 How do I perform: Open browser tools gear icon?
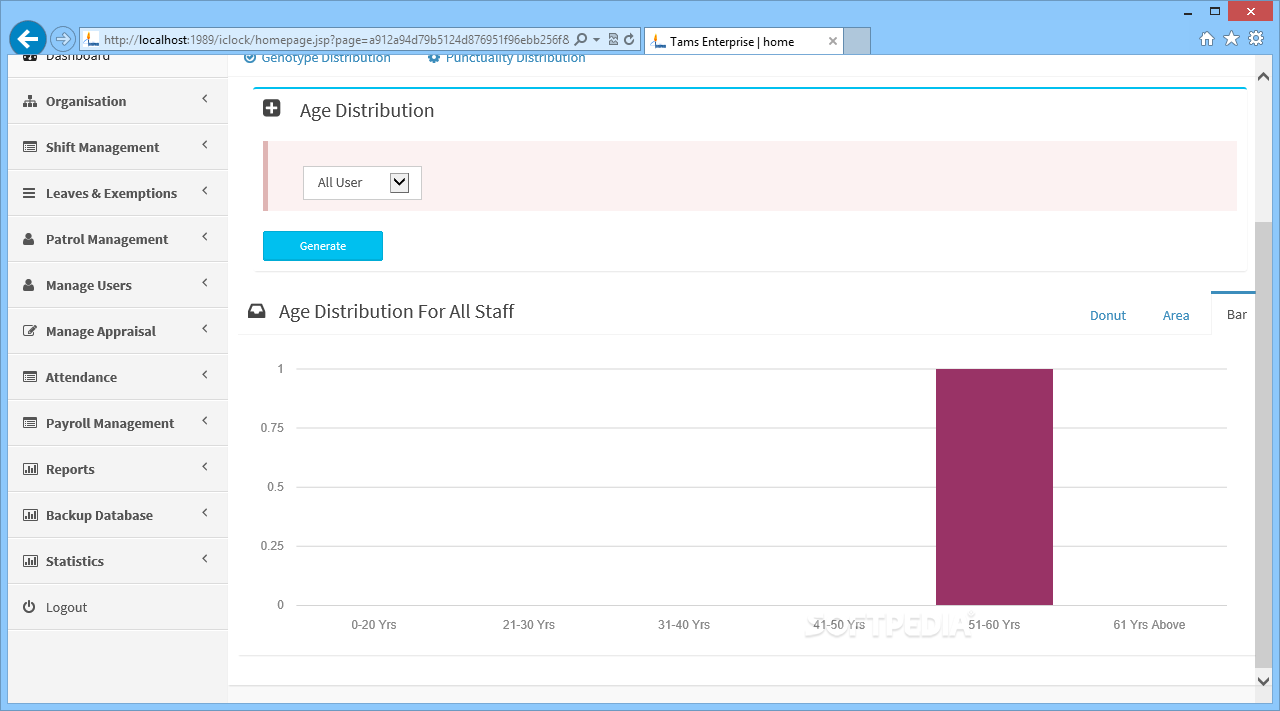pos(1256,38)
